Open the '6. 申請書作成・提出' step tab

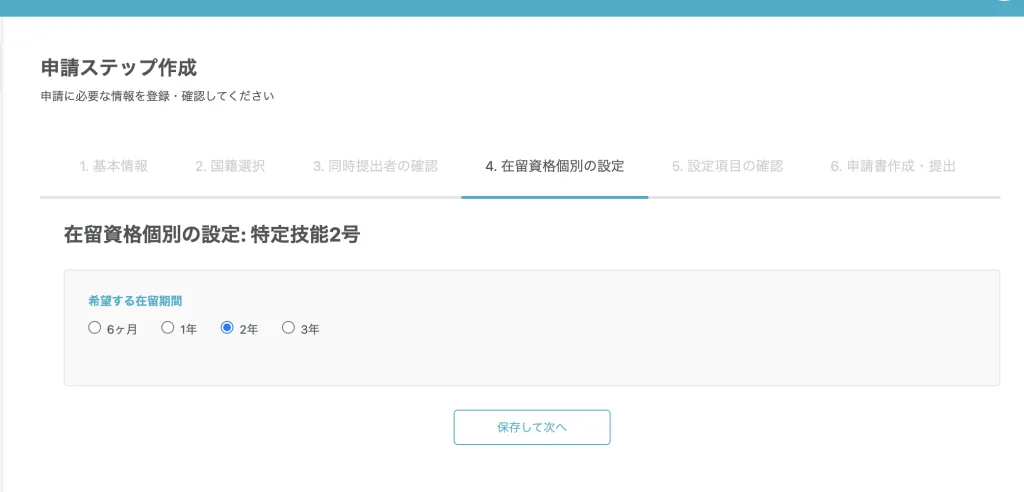pyautogui.click(x=892, y=167)
